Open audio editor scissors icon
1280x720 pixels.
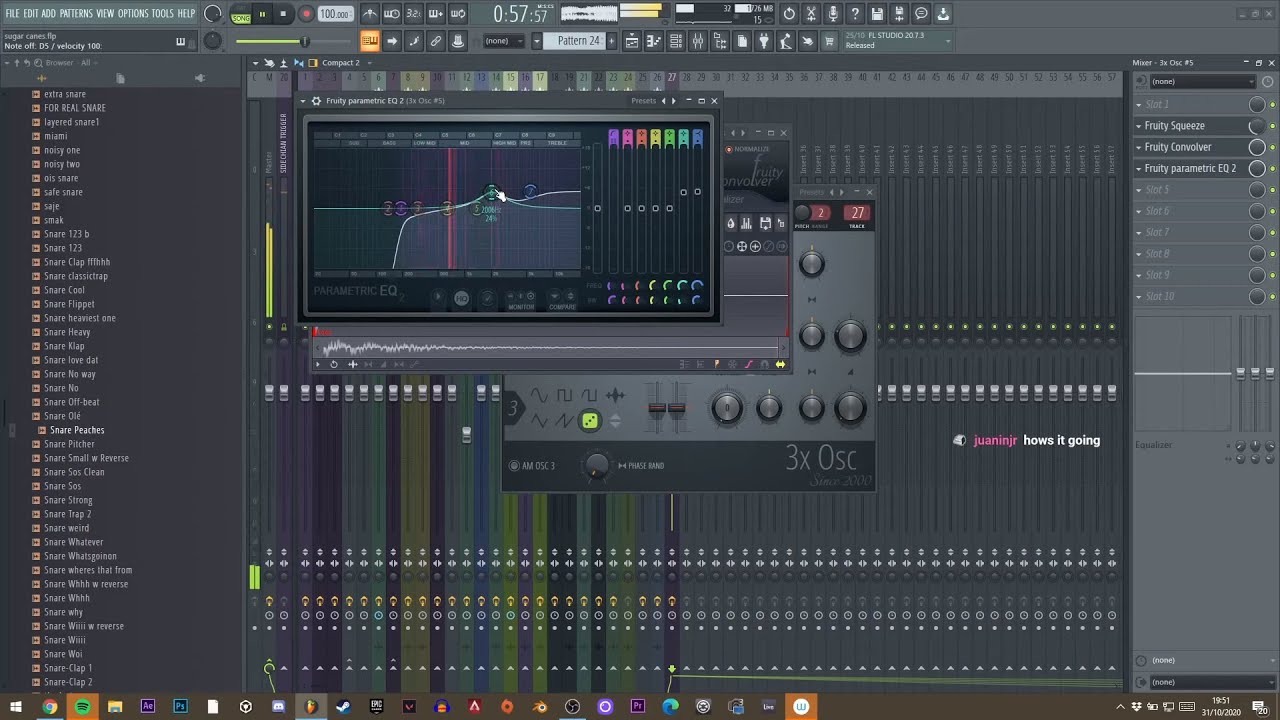(811, 14)
